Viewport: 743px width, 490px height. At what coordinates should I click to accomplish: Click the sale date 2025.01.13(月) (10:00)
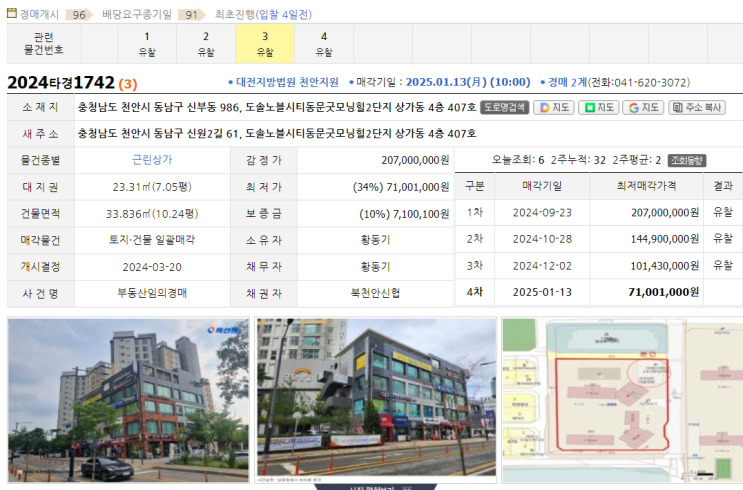(468, 82)
